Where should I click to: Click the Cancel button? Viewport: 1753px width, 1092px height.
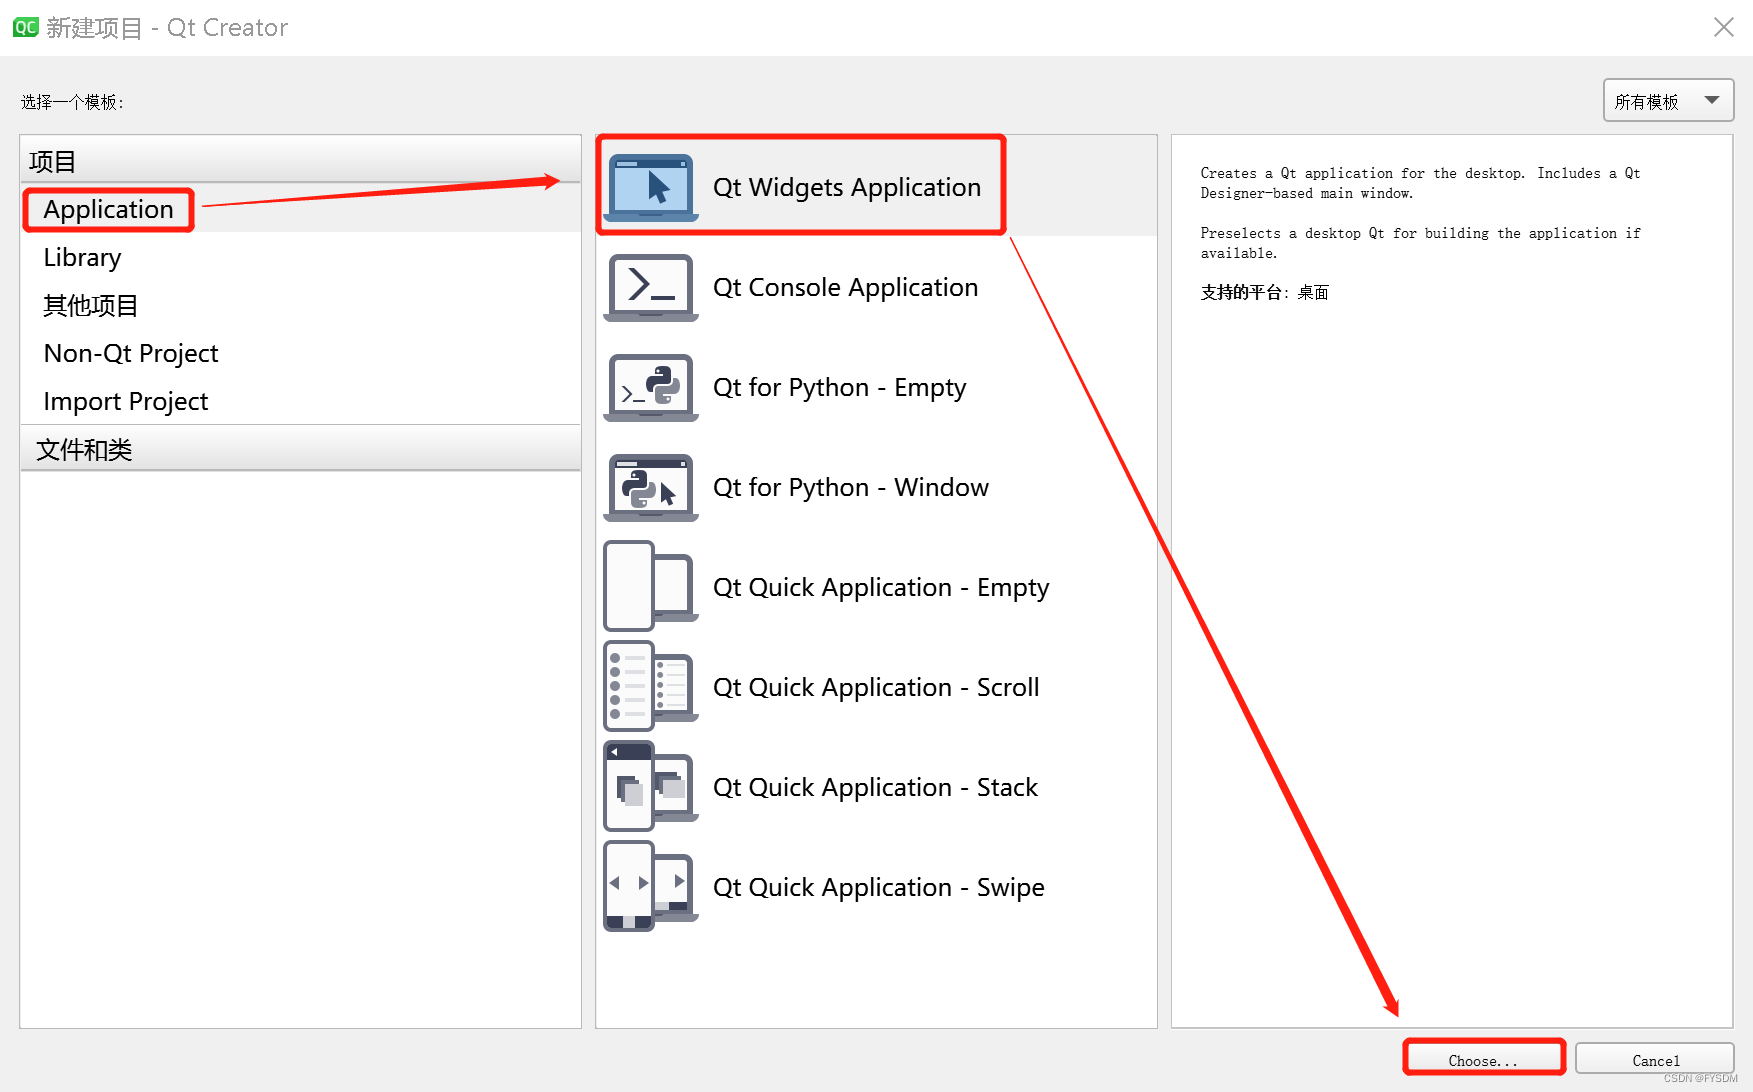pyautogui.click(x=1655, y=1060)
